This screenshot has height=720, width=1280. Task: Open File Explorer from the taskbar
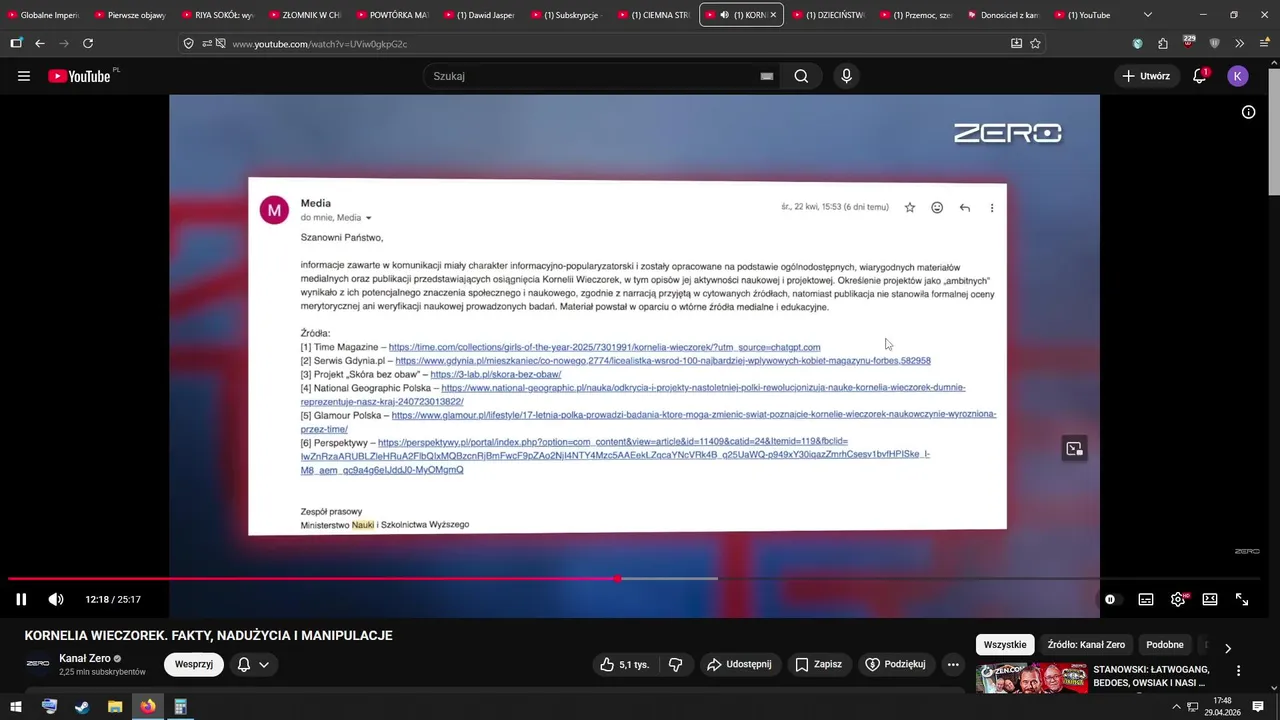tap(115, 707)
